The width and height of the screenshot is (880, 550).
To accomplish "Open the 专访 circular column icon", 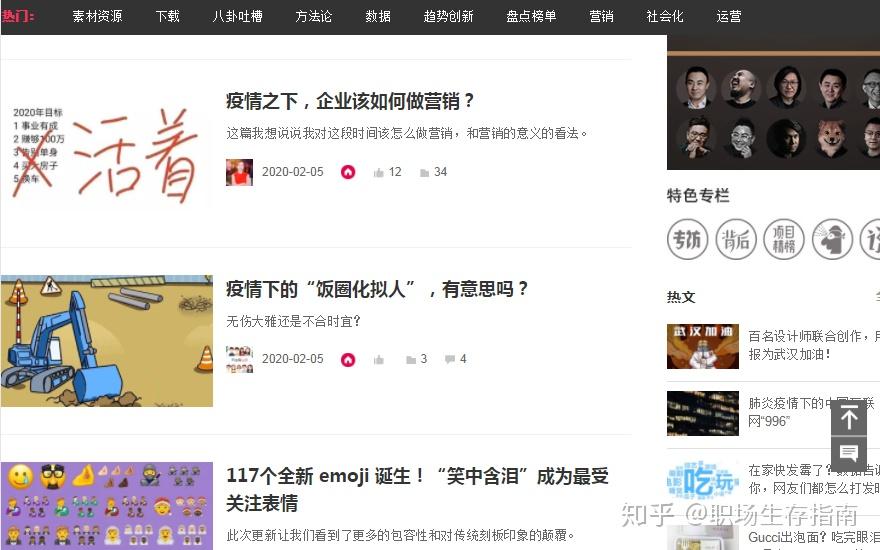I will 688,239.
